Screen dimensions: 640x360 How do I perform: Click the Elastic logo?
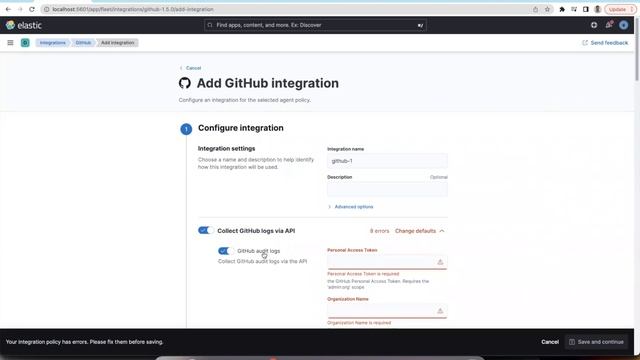tap(24, 25)
